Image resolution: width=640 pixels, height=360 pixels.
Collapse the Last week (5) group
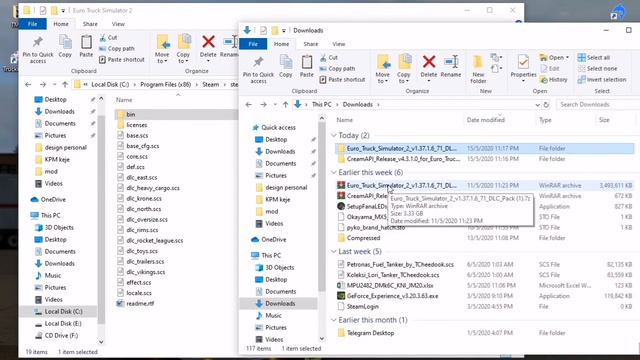[x=334, y=251]
